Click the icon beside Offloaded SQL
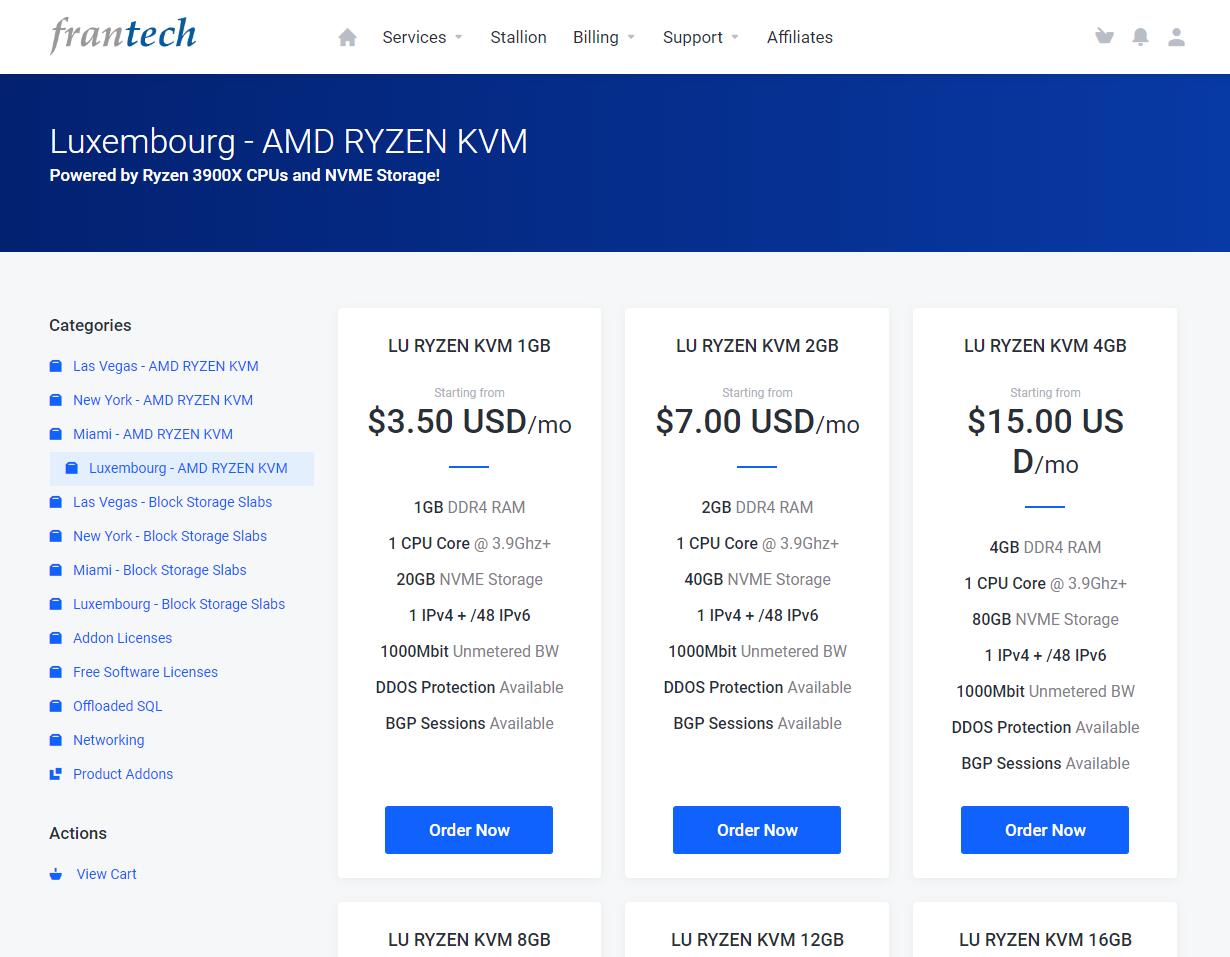 (x=56, y=706)
